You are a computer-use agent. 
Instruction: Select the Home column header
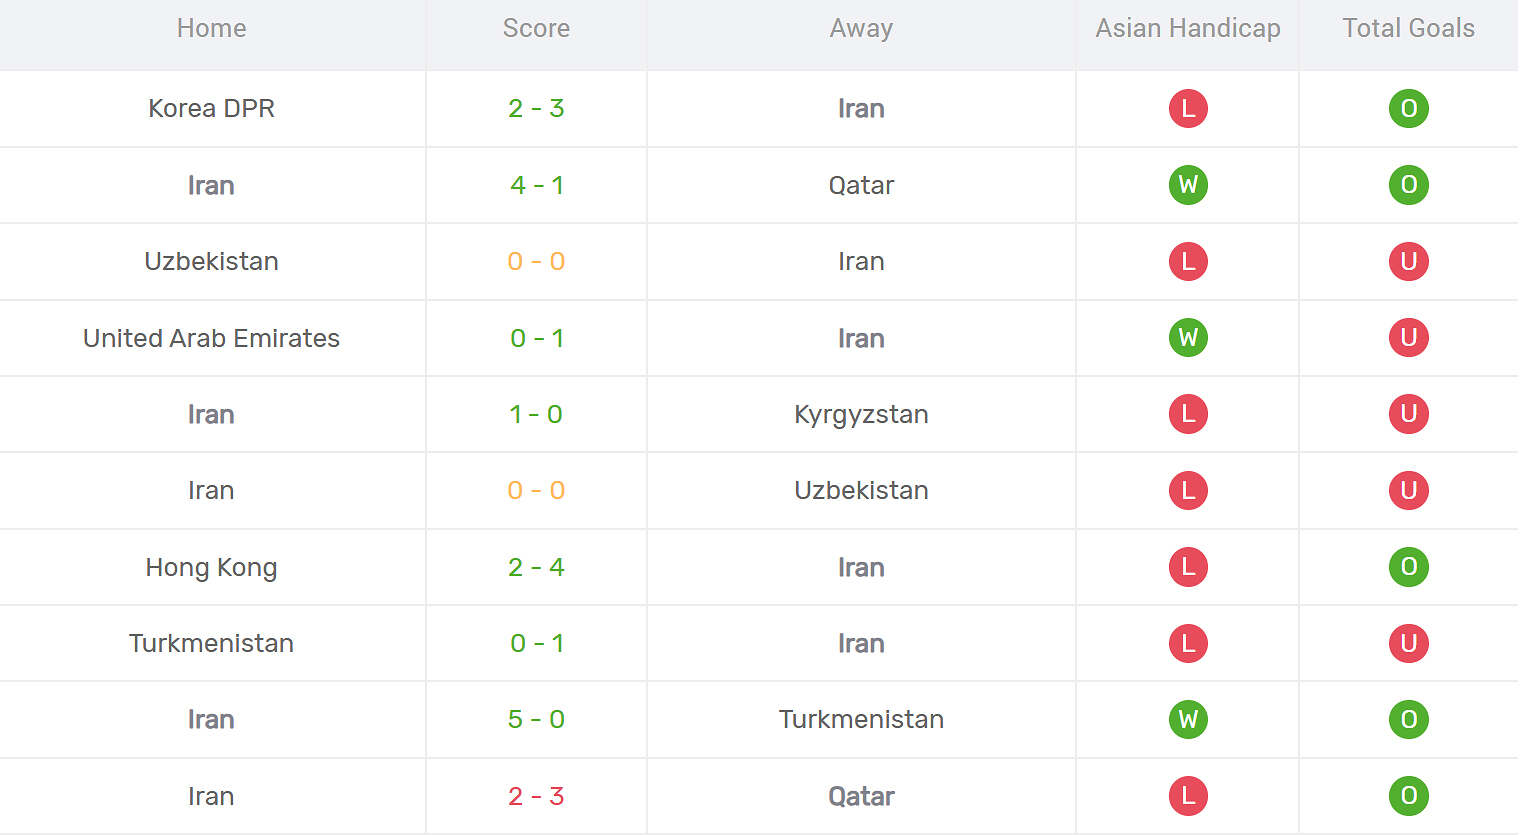point(211,28)
